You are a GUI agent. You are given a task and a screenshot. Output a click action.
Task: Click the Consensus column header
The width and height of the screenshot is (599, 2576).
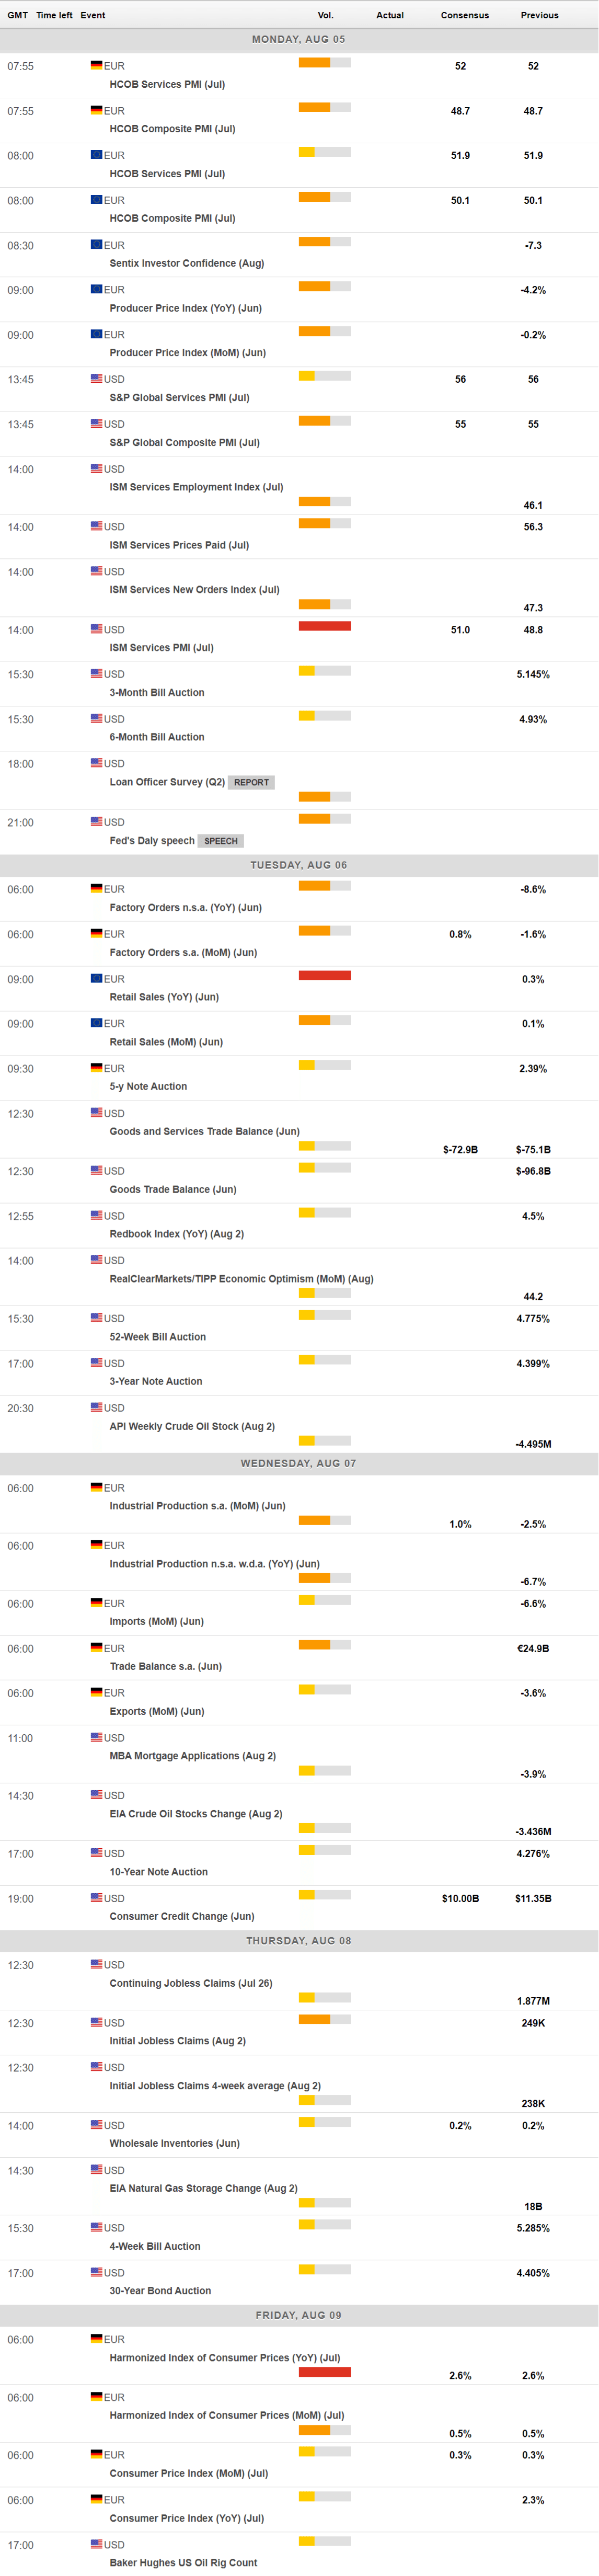(x=465, y=15)
